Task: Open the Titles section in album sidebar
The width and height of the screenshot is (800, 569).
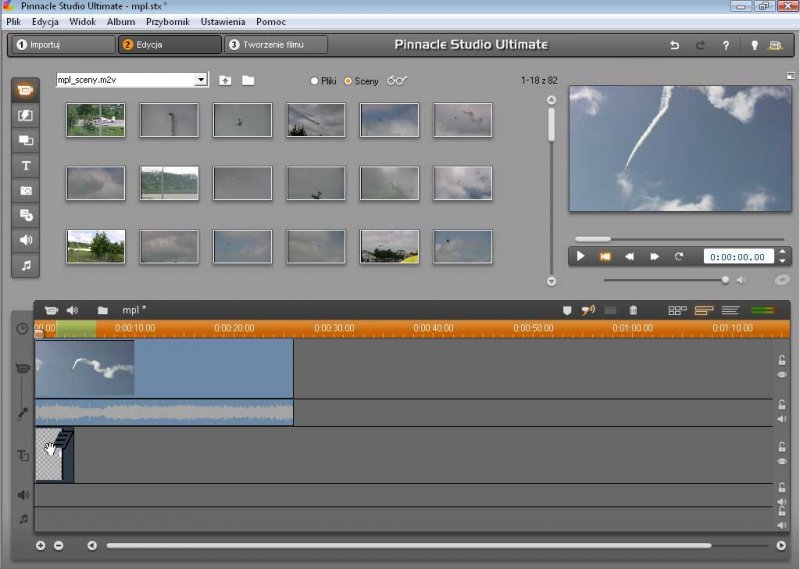Action: click(25, 165)
